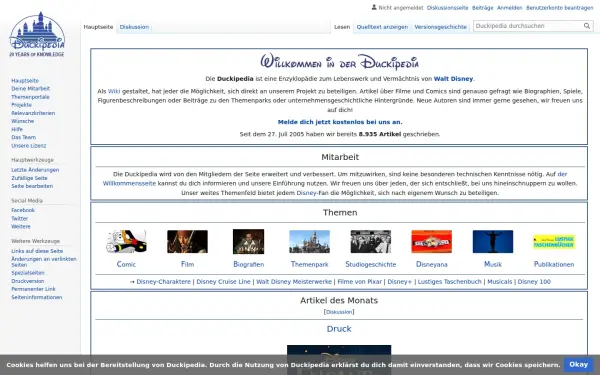The height and width of the screenshot is (375, 600).
Task: Open the Diskussionsseite link at top
Action: [x=447, y=8]
